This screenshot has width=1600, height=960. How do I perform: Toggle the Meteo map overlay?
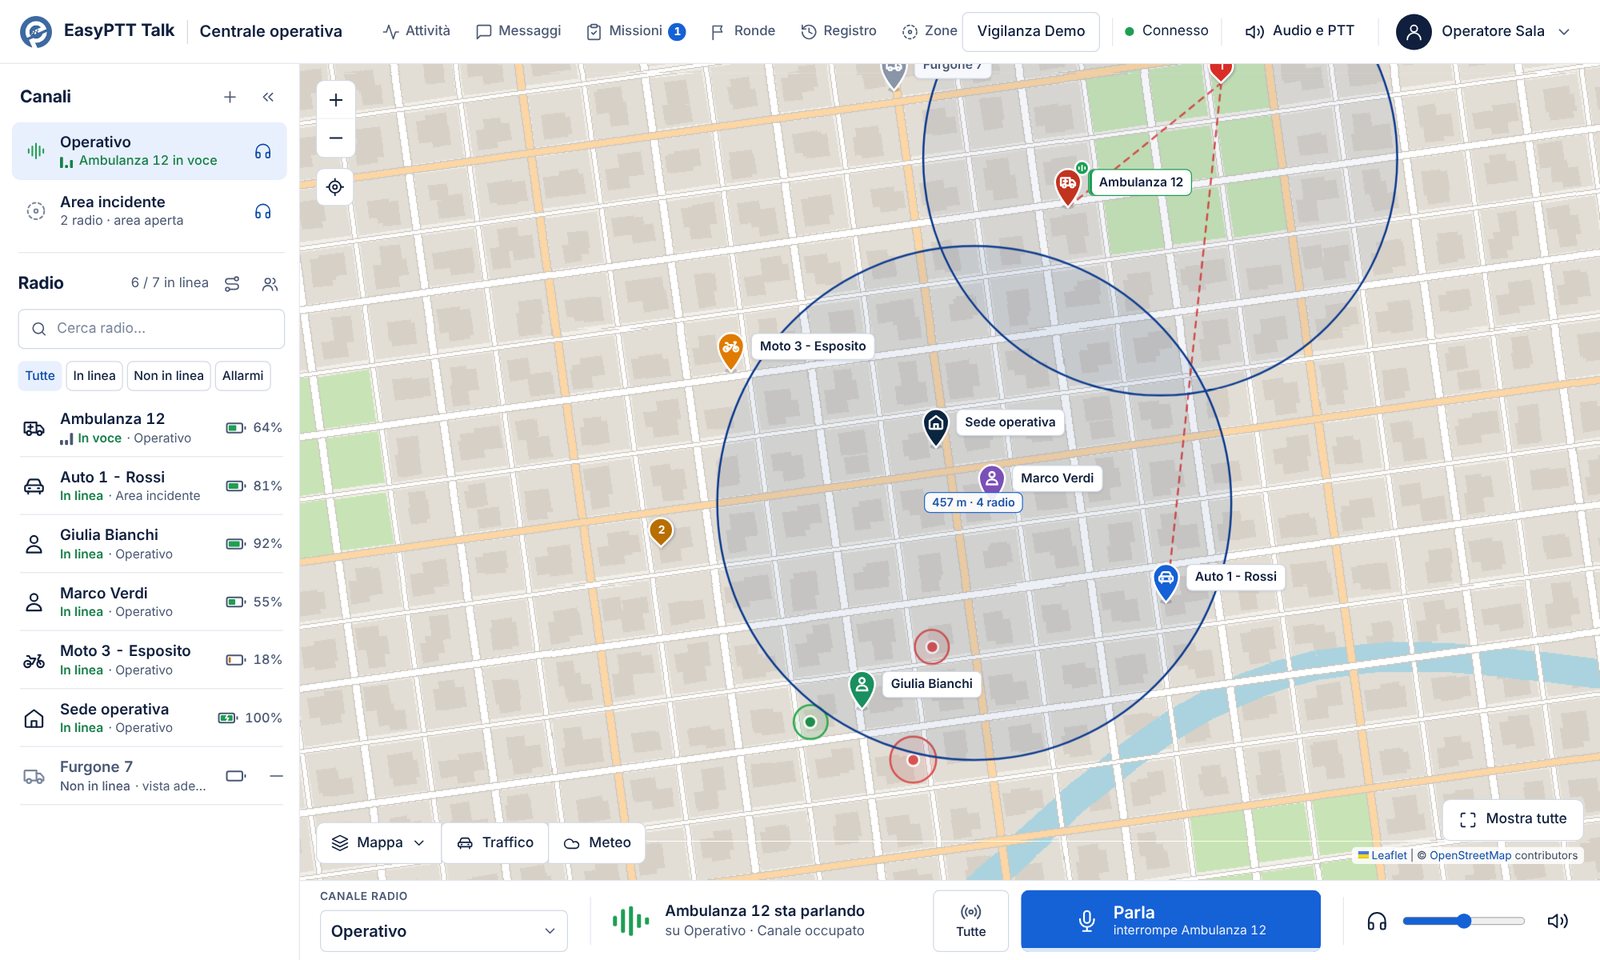coord(597,843)
